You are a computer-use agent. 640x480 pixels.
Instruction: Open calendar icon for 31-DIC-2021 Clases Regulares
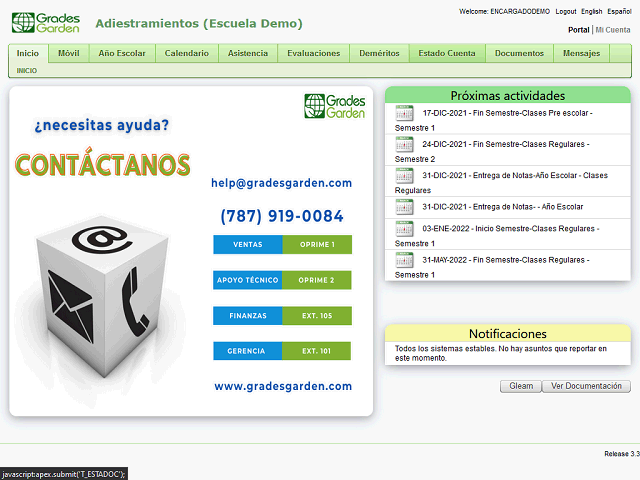[404, 176]
